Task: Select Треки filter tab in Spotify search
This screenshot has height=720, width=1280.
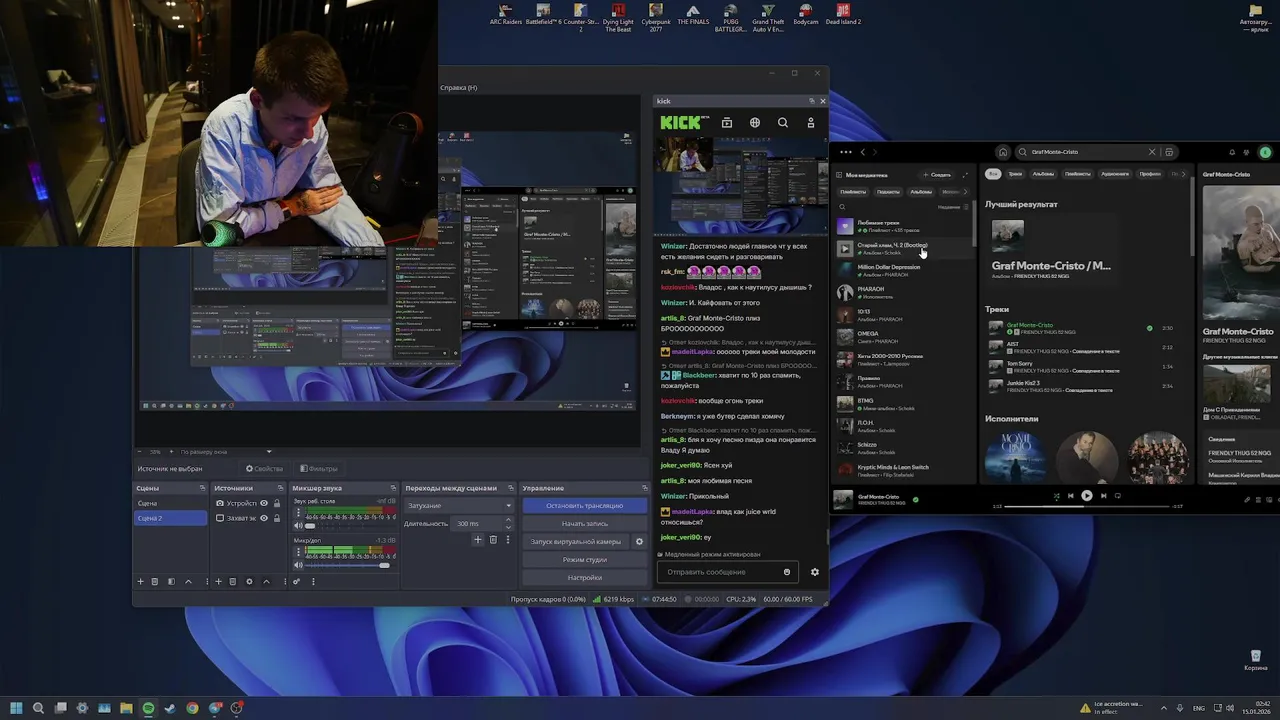Action: pyautogui.click(x=1015, y=174)
